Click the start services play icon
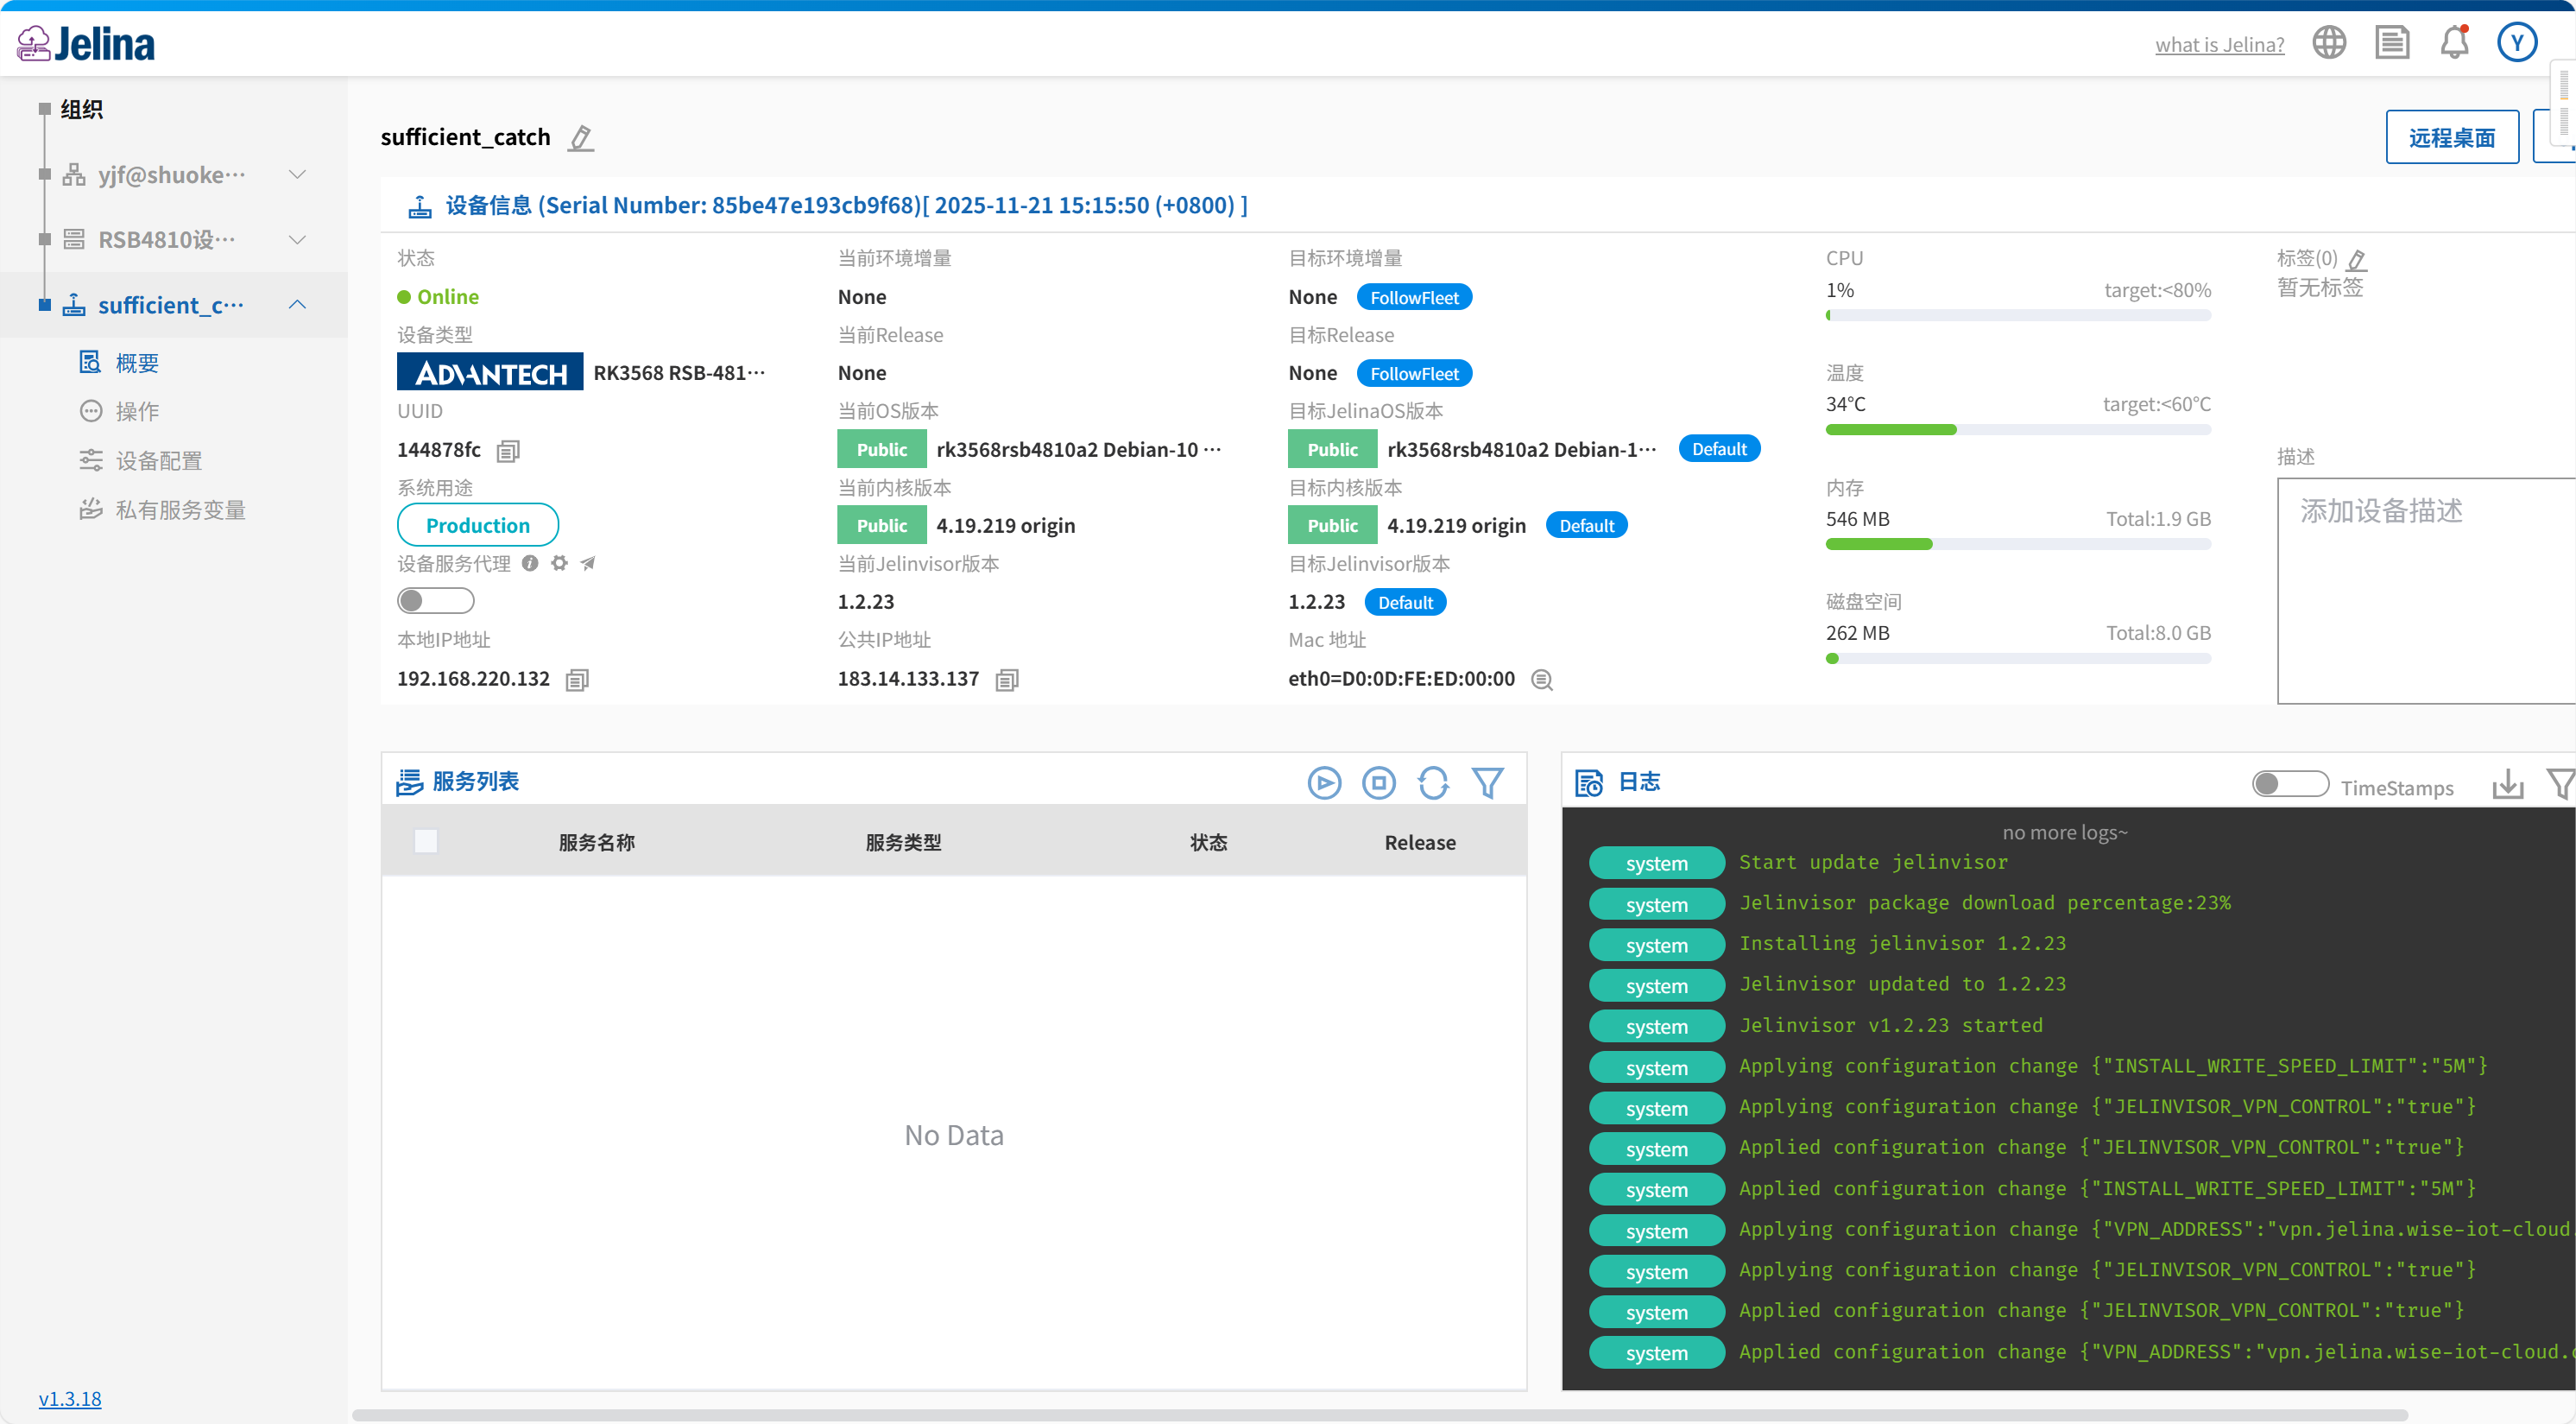 click(1324, 783)
